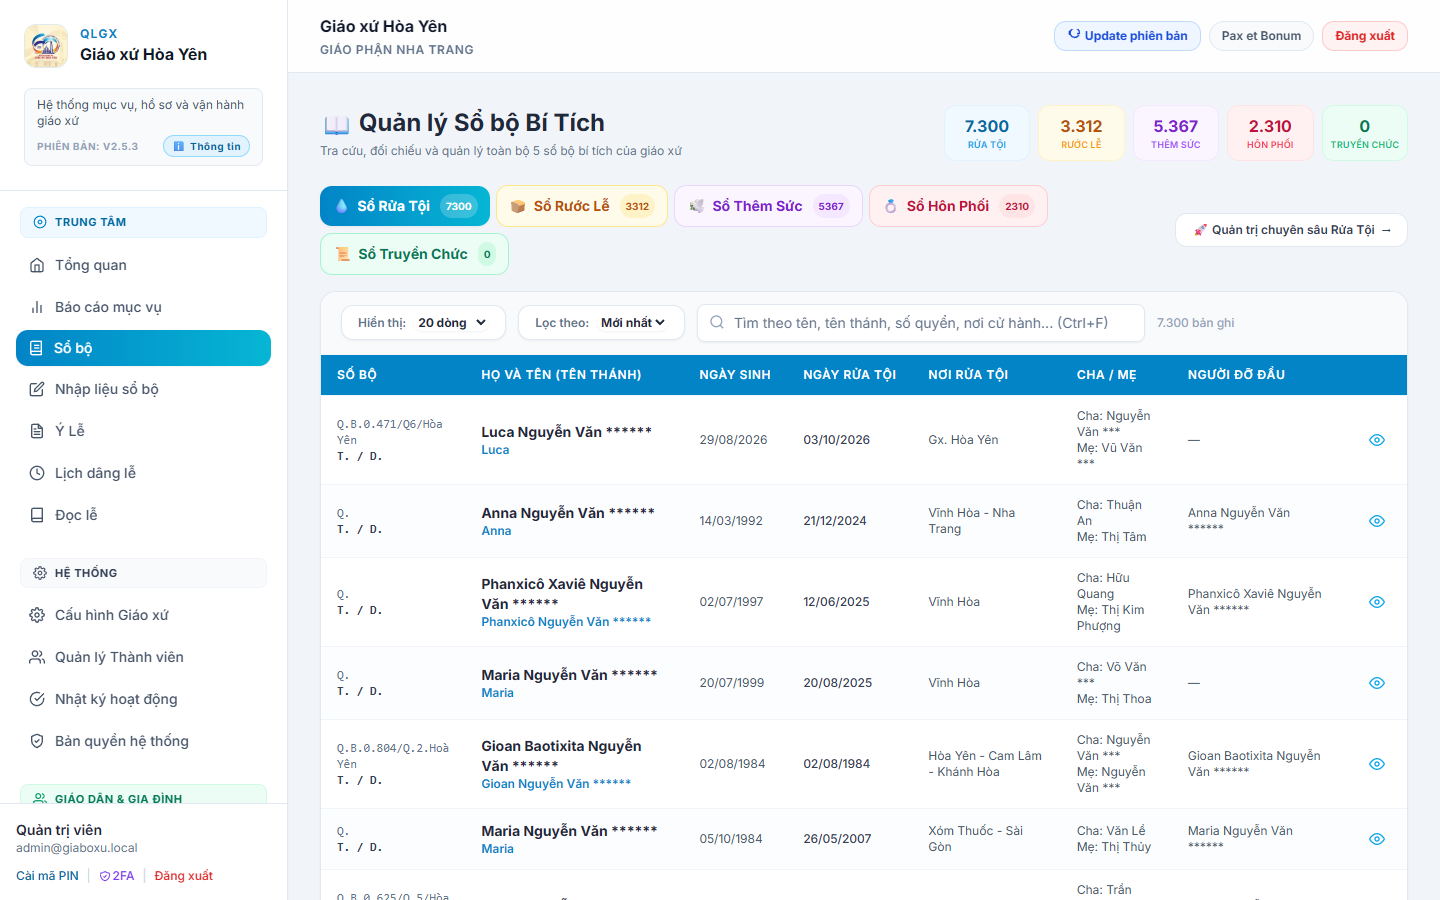1440x900 pixels.
Task: View the Gioan Baotixita record via eye icon
Action: pos(1377,764)
